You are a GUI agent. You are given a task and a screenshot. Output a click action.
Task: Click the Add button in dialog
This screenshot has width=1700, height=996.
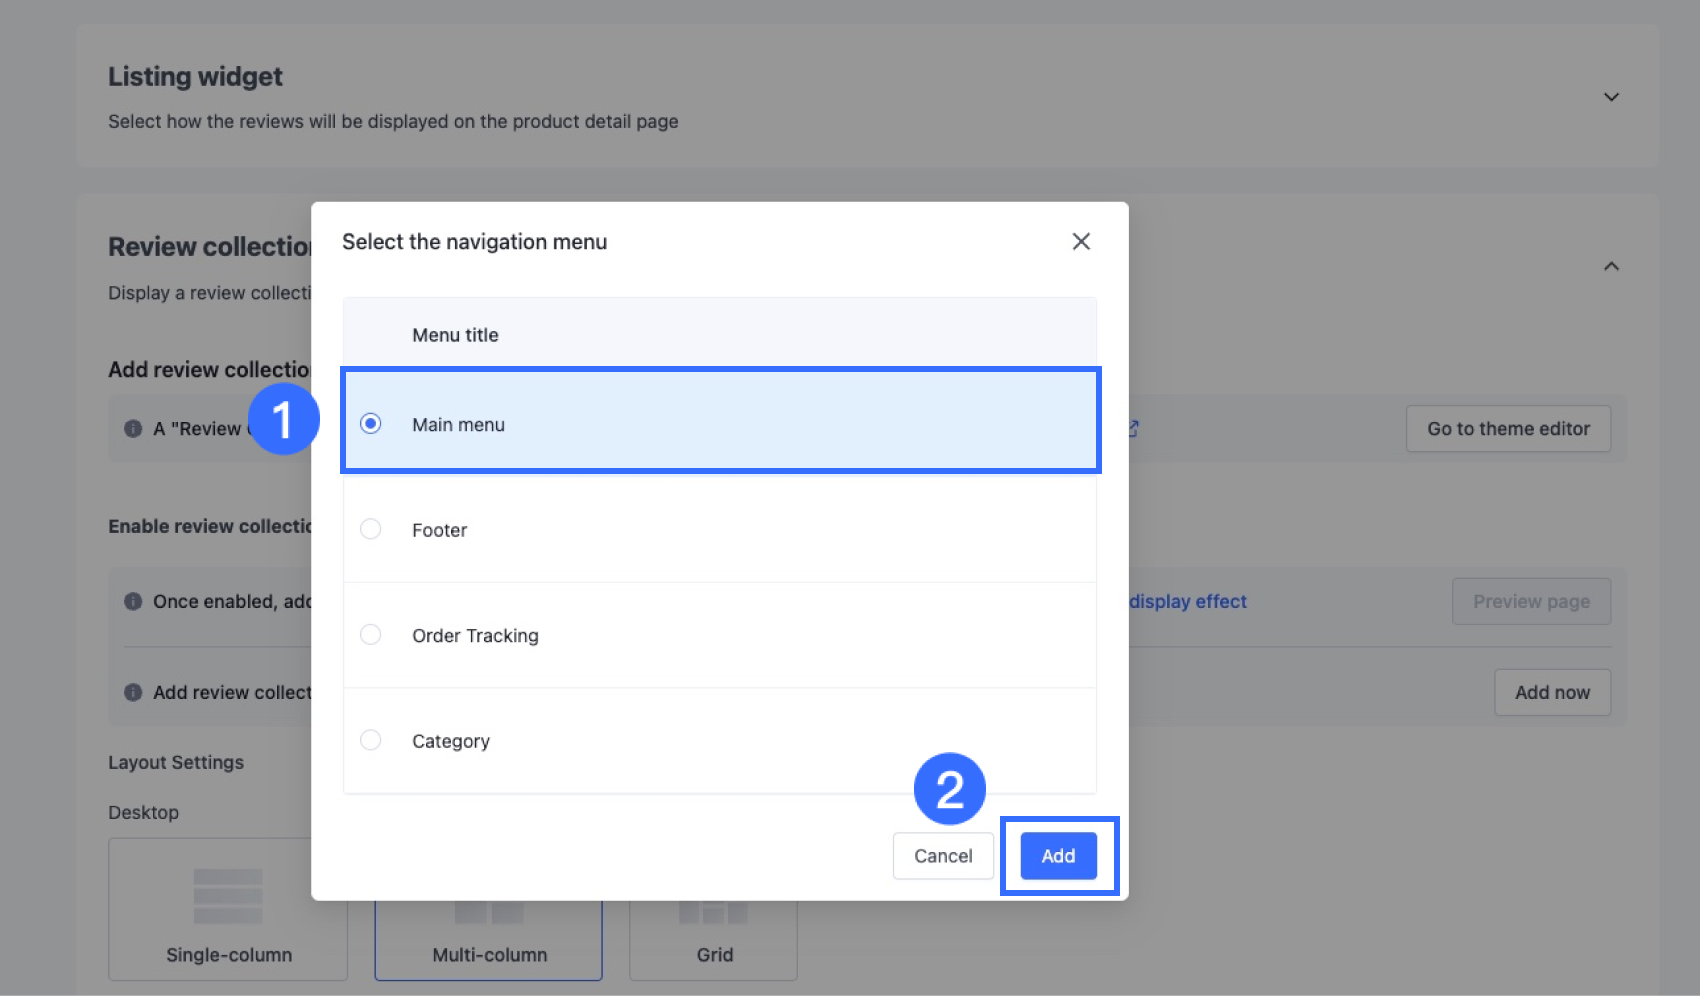coord(1058,856)
